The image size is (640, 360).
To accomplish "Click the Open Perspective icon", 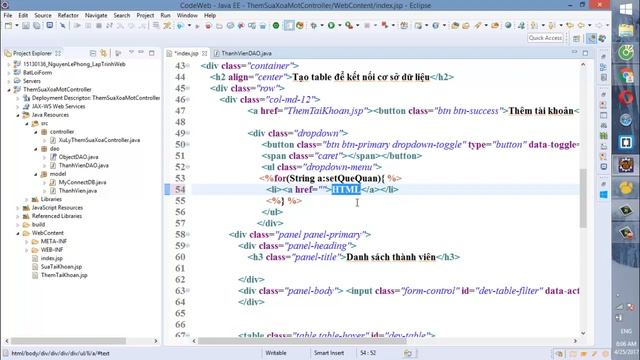I will (x=577, y=38).
